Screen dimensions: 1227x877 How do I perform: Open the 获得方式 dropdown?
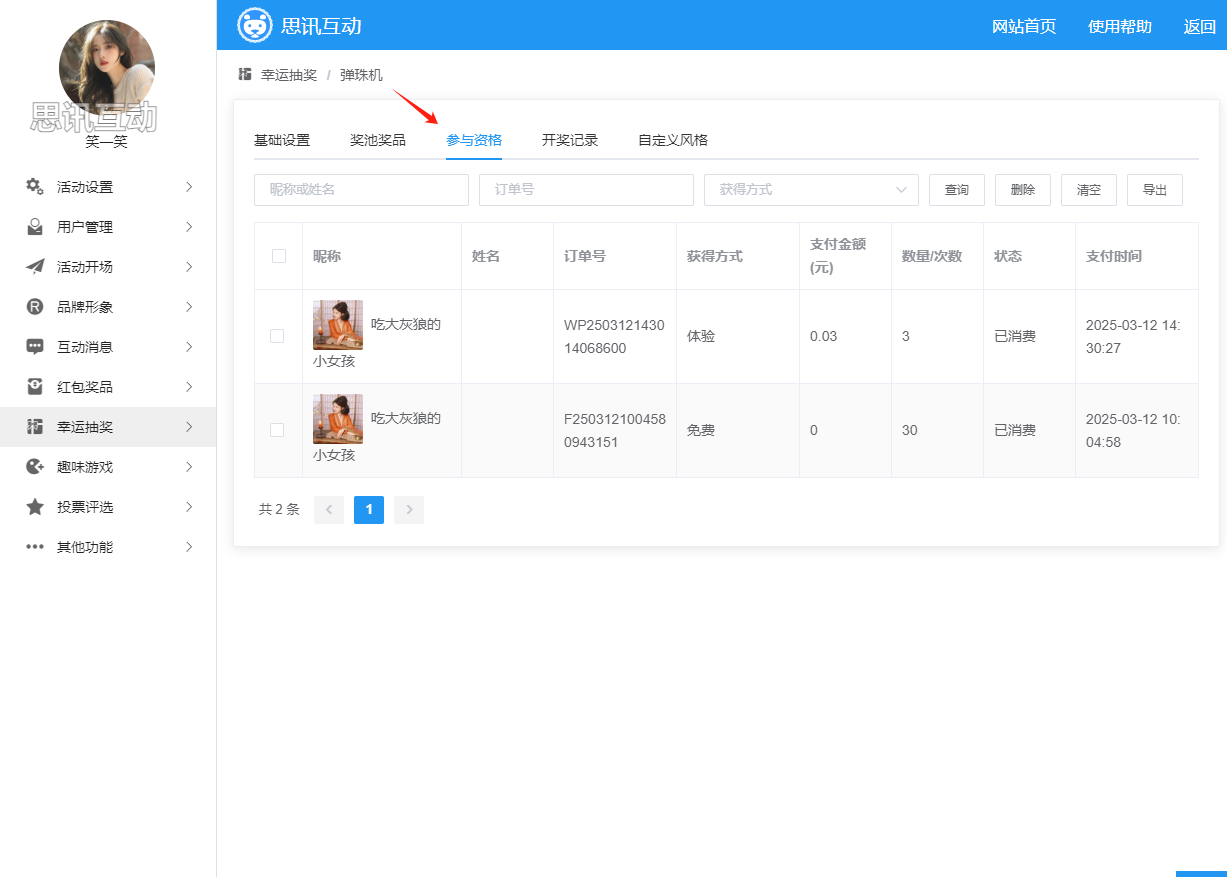click(811, 190)
